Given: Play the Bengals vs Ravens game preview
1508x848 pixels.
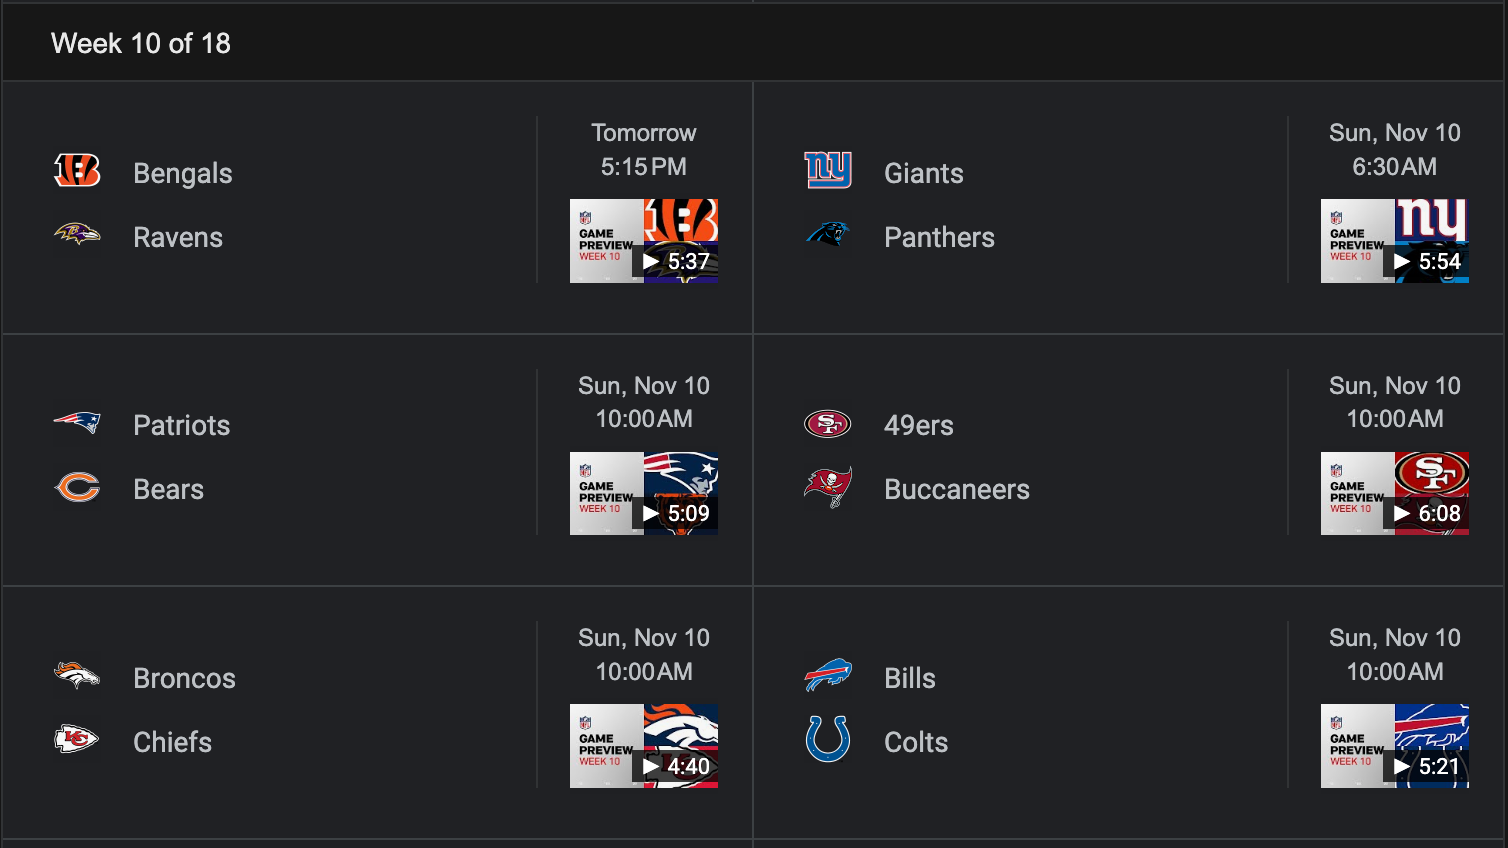Looking at the screenshot, I should coord(643,240).
